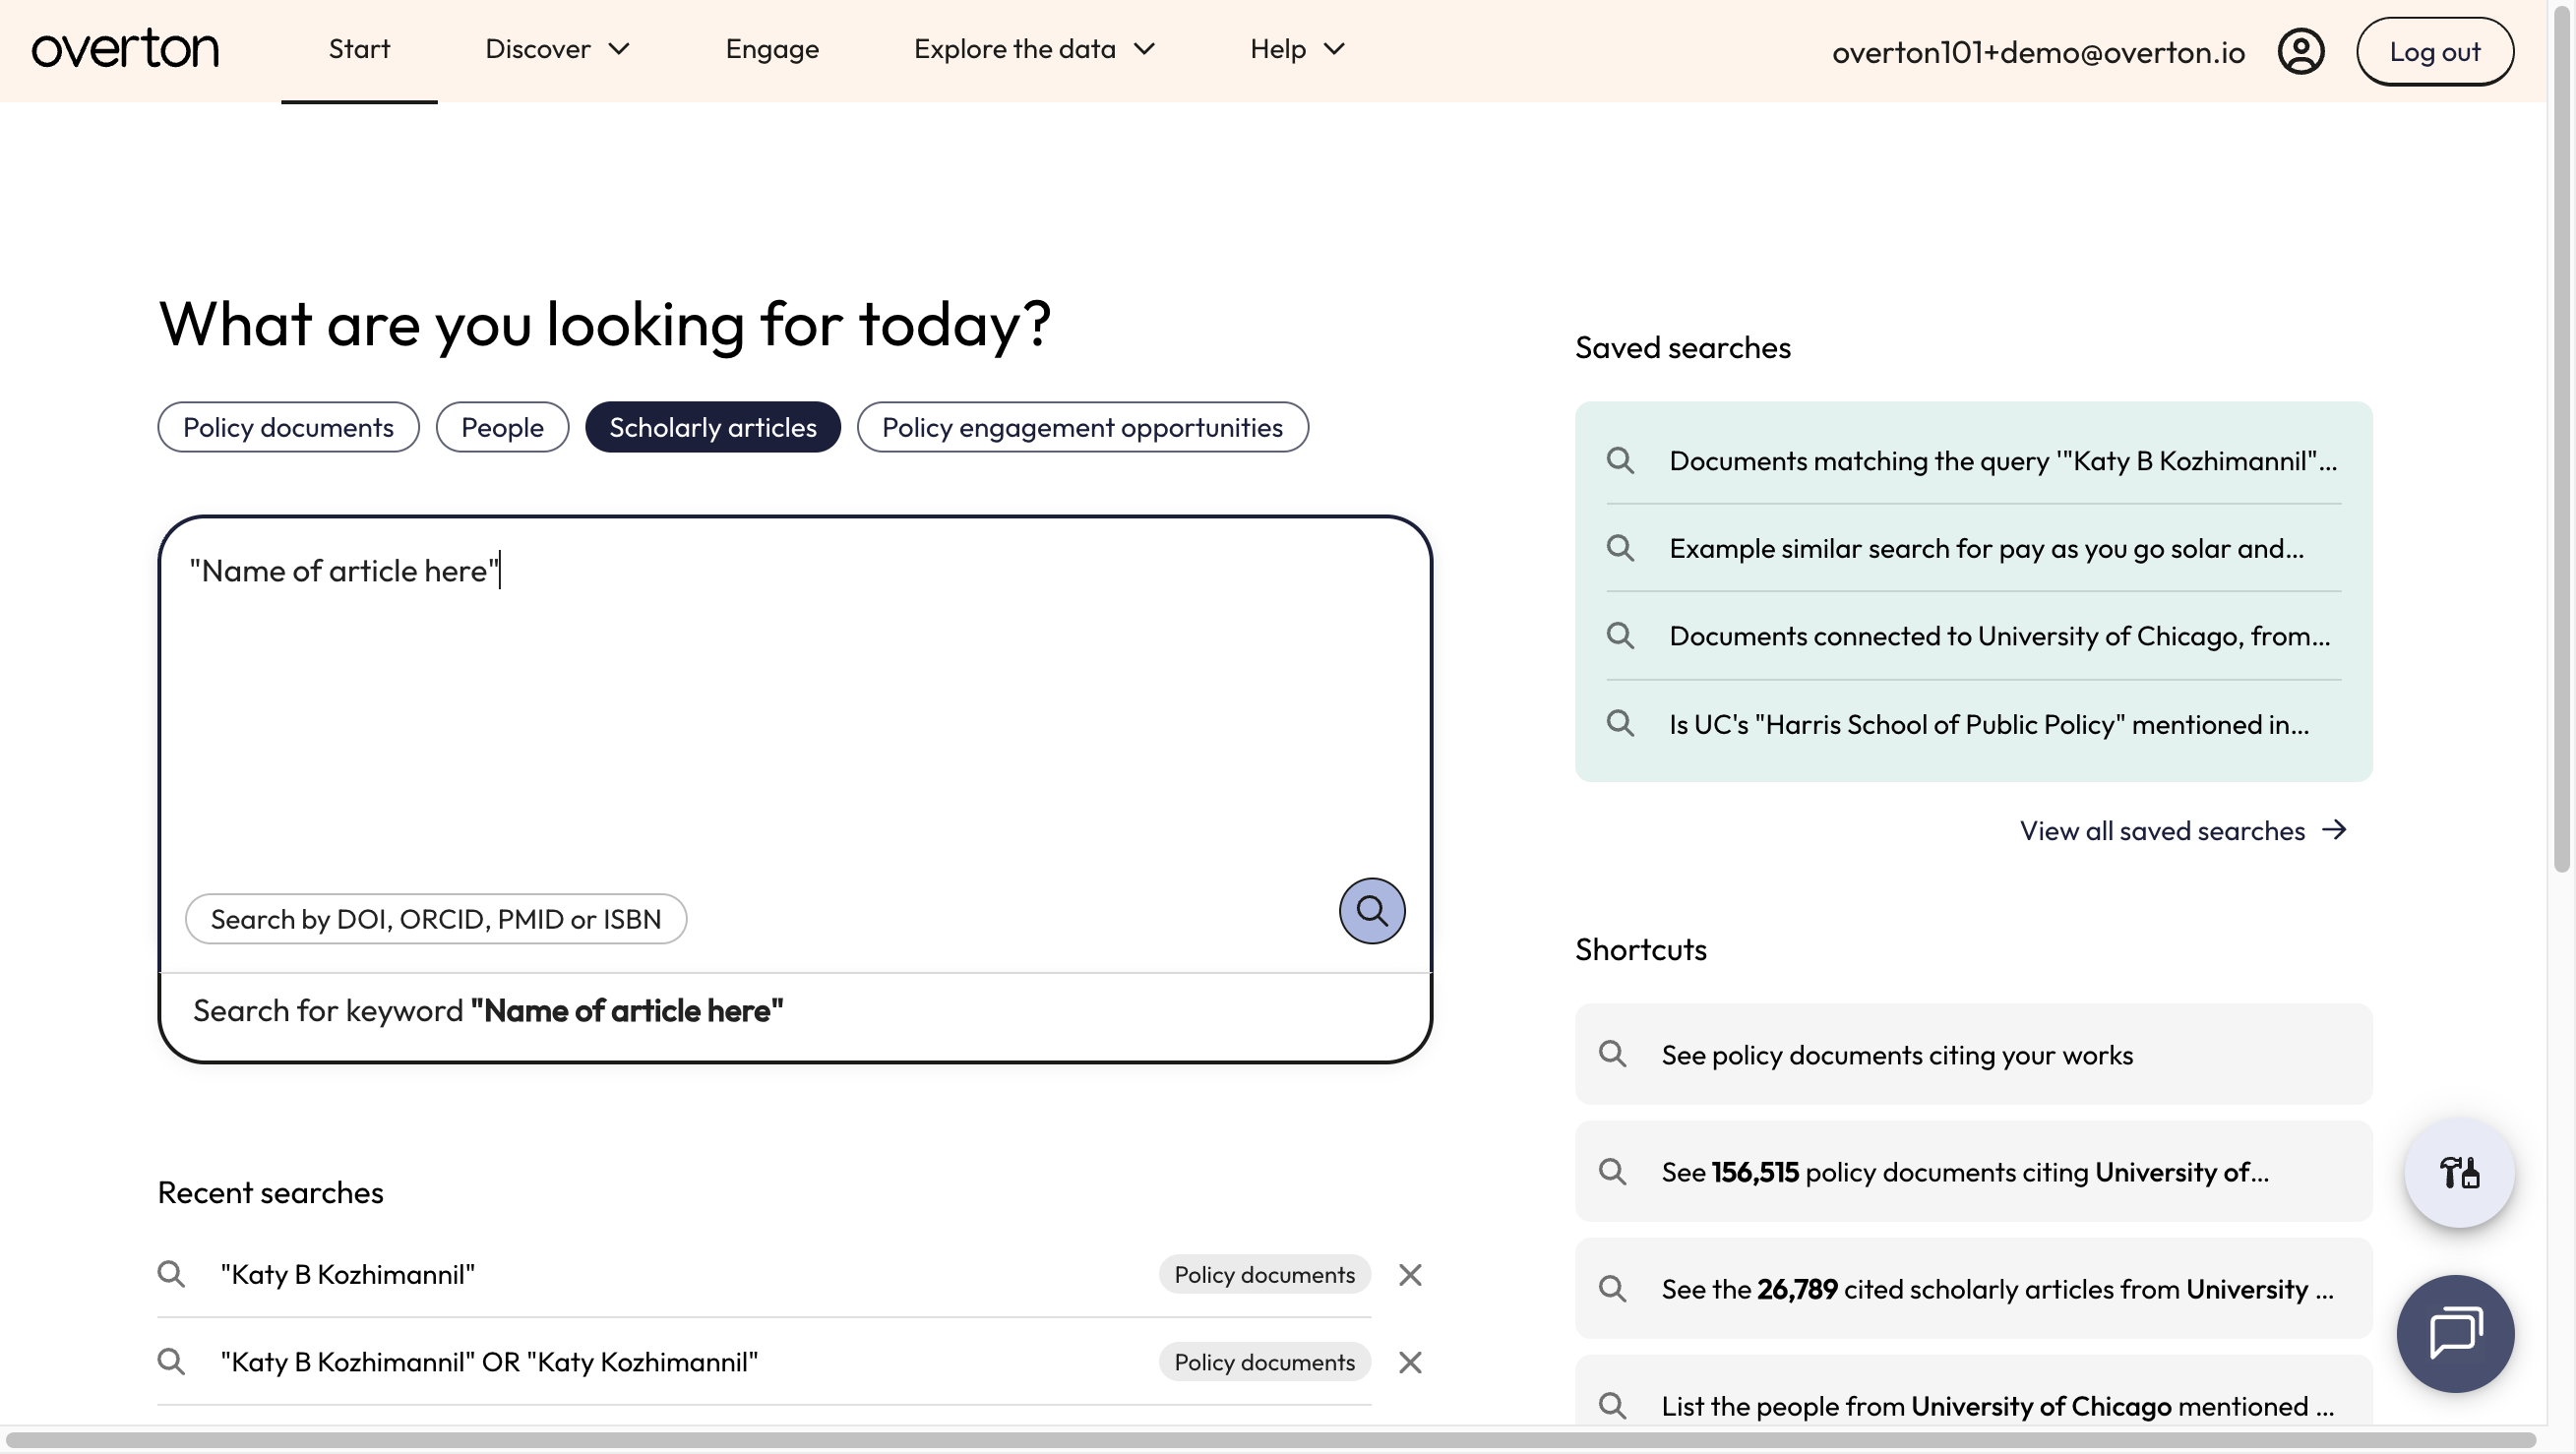Choose suggestion Search for keyword "Name of article here"
Viewport: 2576px width, 1454px height.
795,1011
